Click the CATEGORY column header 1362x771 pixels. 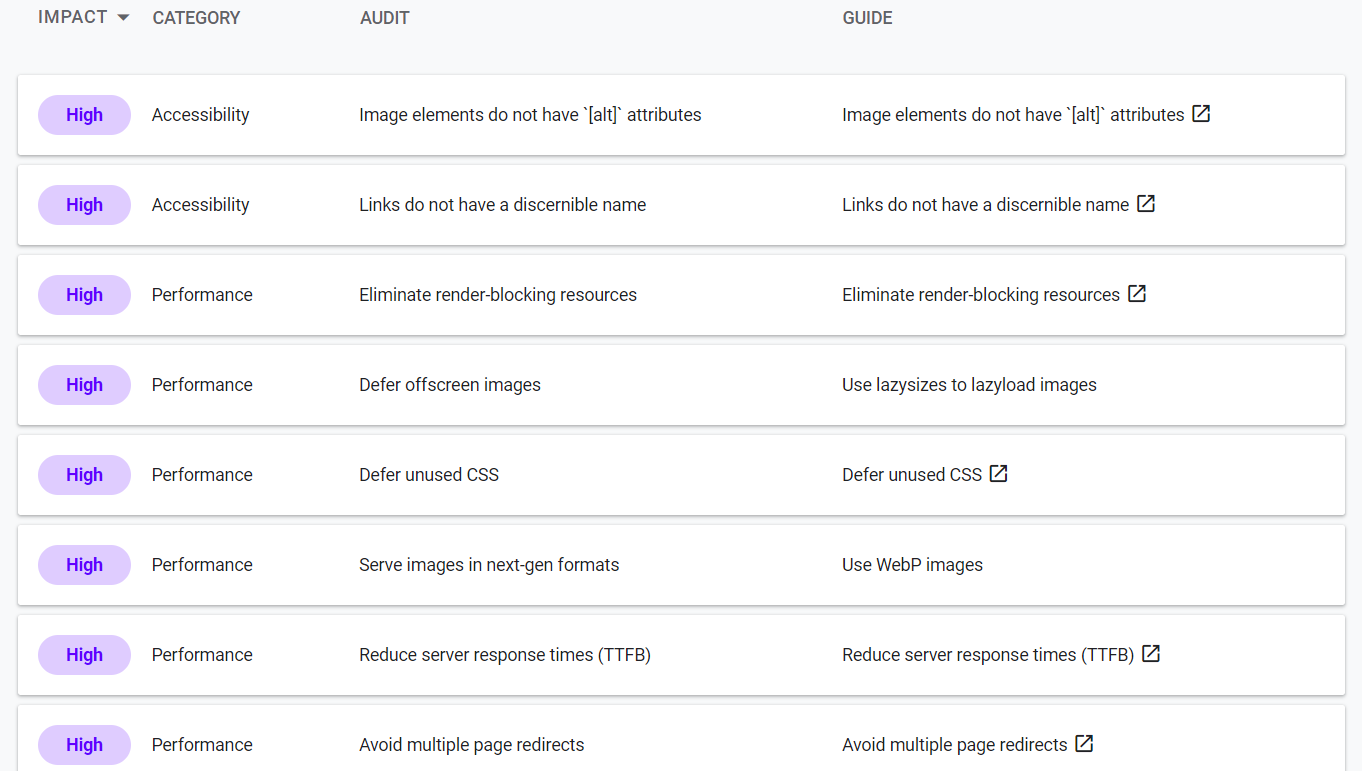click(196, 18)
